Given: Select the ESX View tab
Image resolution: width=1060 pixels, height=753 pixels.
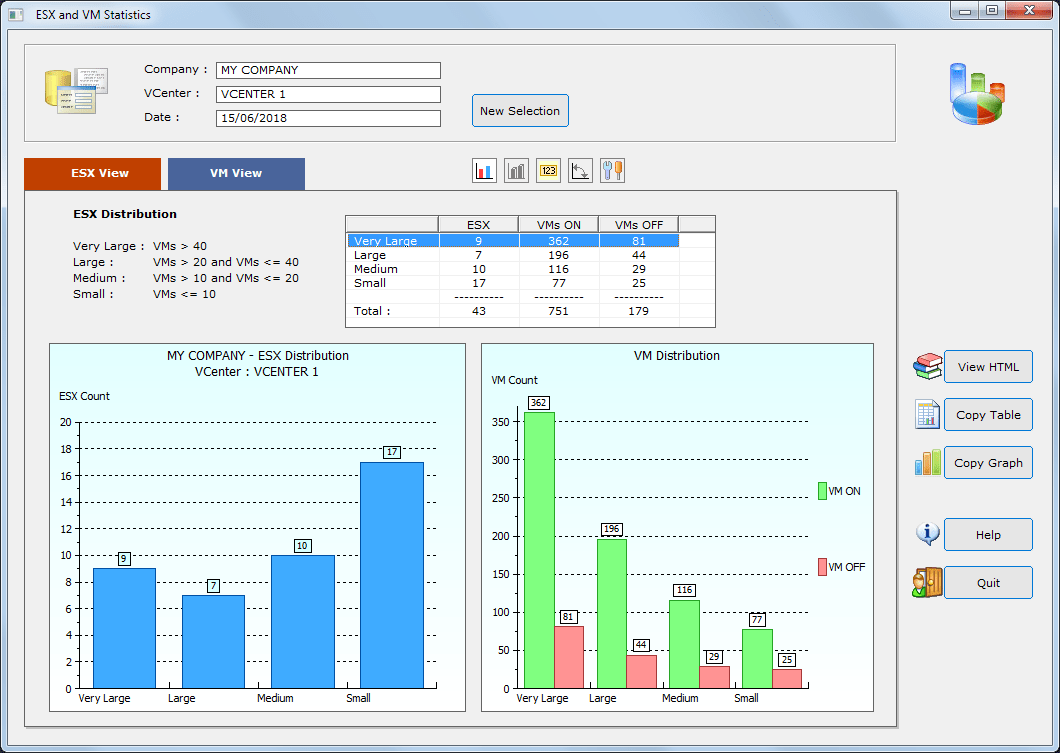Looking at the screenshot, I should pos(92,173).
